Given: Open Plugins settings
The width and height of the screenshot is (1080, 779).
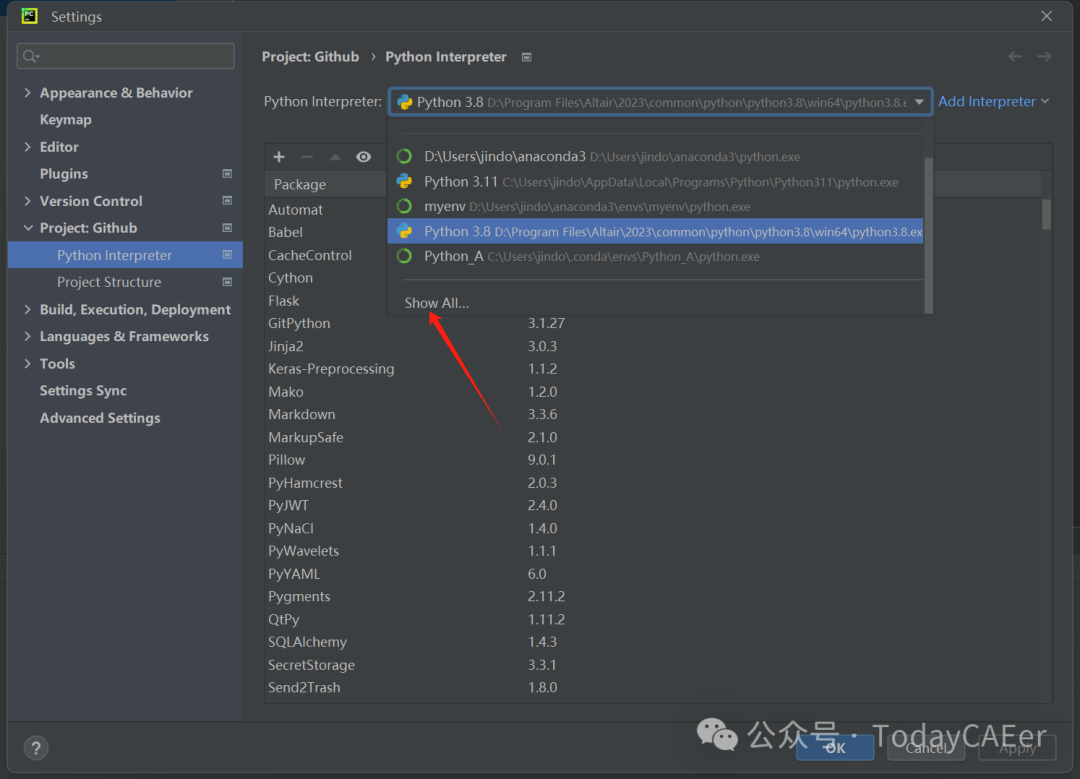Looking at the screenshot, I should (63, 174).
